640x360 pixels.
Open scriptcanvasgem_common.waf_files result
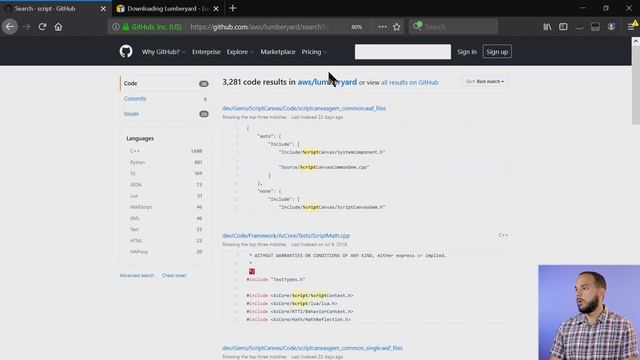[x=304, y=109]
